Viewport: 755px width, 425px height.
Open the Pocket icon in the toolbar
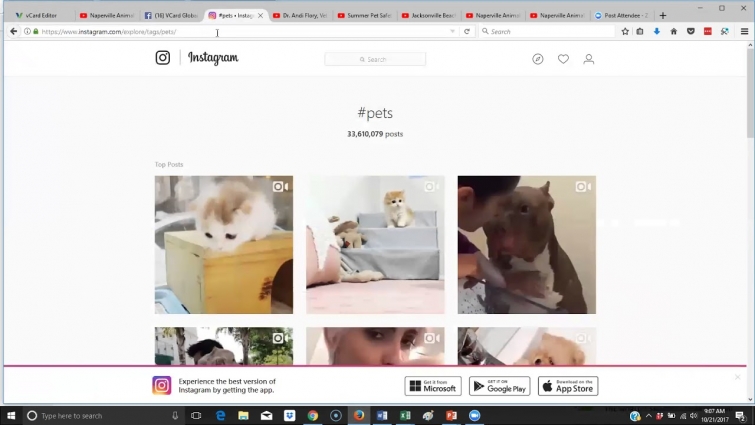pyautogui.click(x=690, y=31)
